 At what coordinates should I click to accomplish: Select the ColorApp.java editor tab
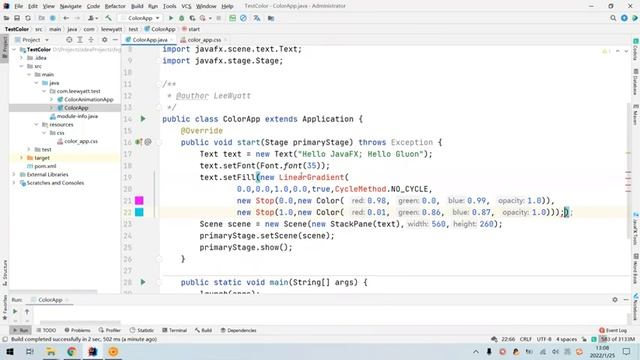click(x=149, y=40)
